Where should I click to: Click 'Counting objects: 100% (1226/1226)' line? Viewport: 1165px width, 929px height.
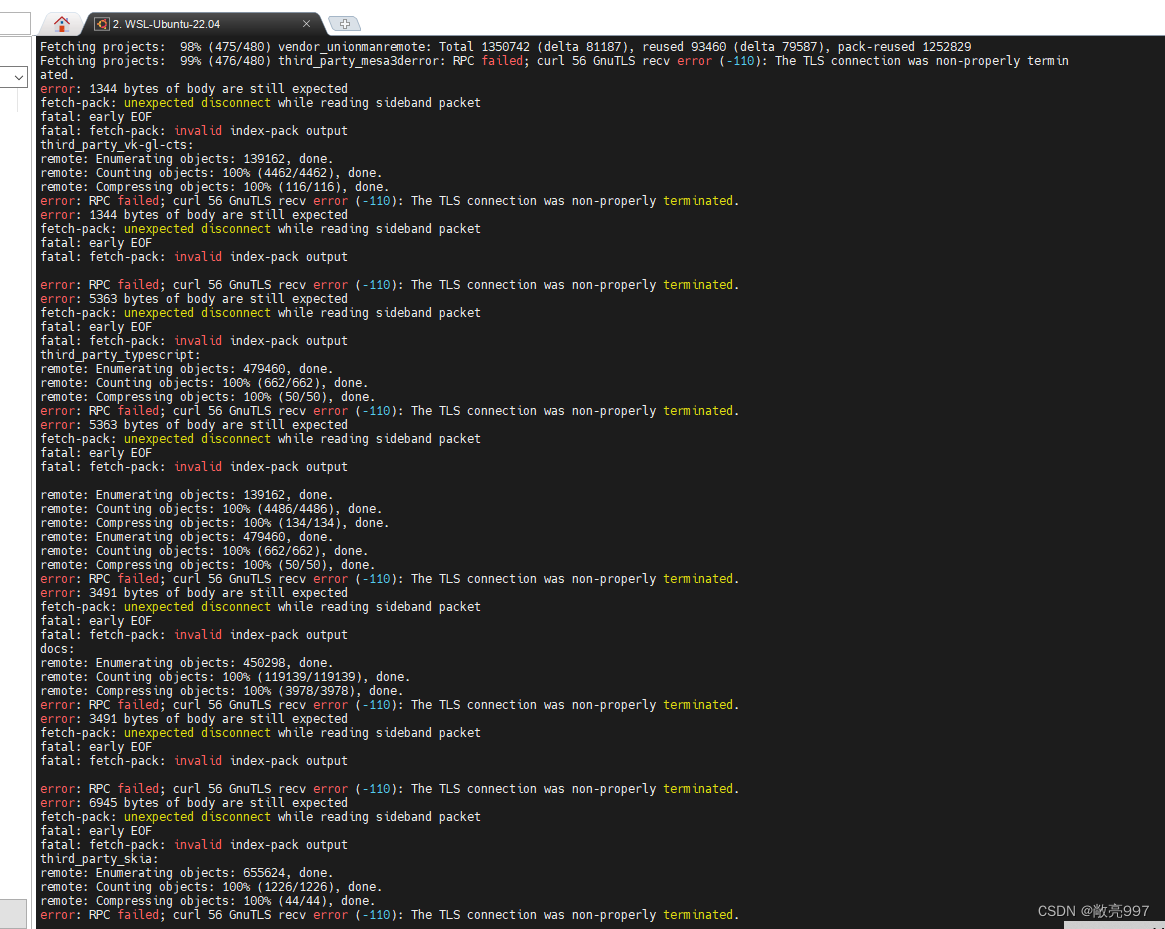[x=211, y=887]
